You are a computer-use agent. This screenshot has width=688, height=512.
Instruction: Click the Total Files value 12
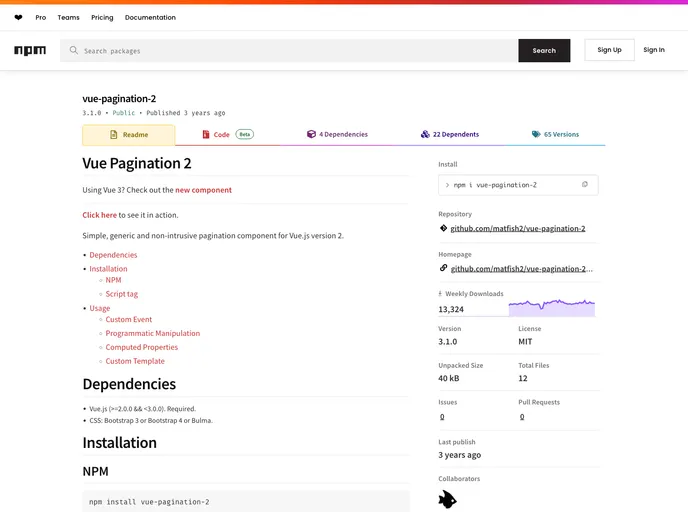(x=523, y=378)
